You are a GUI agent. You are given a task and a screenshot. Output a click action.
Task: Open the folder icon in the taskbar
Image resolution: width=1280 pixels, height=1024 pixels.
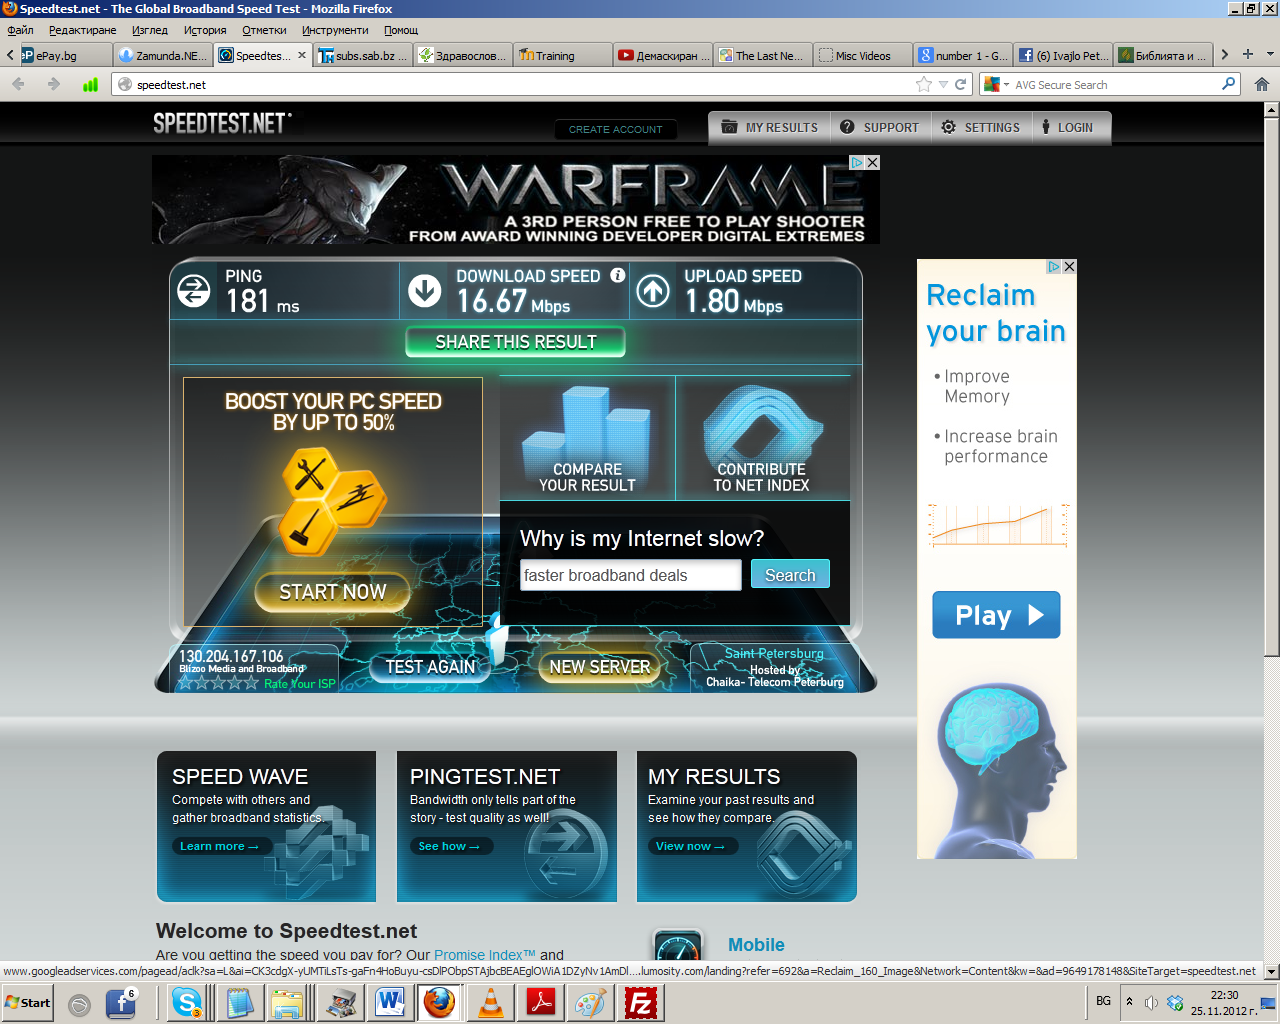point(288,1002)
